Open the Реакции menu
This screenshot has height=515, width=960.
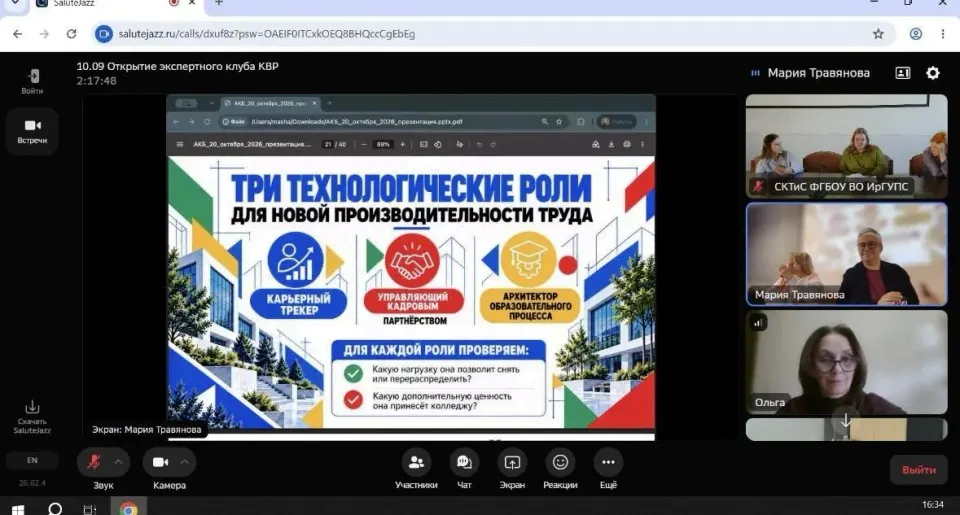click(560, 469)
